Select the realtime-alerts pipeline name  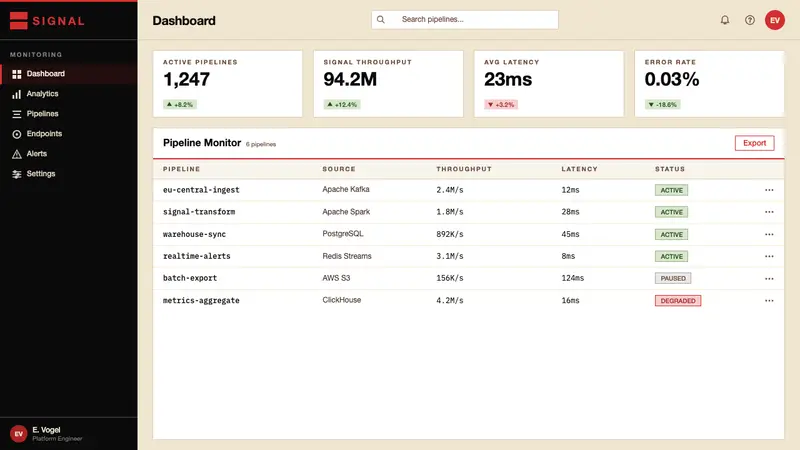tap(196, 256)
